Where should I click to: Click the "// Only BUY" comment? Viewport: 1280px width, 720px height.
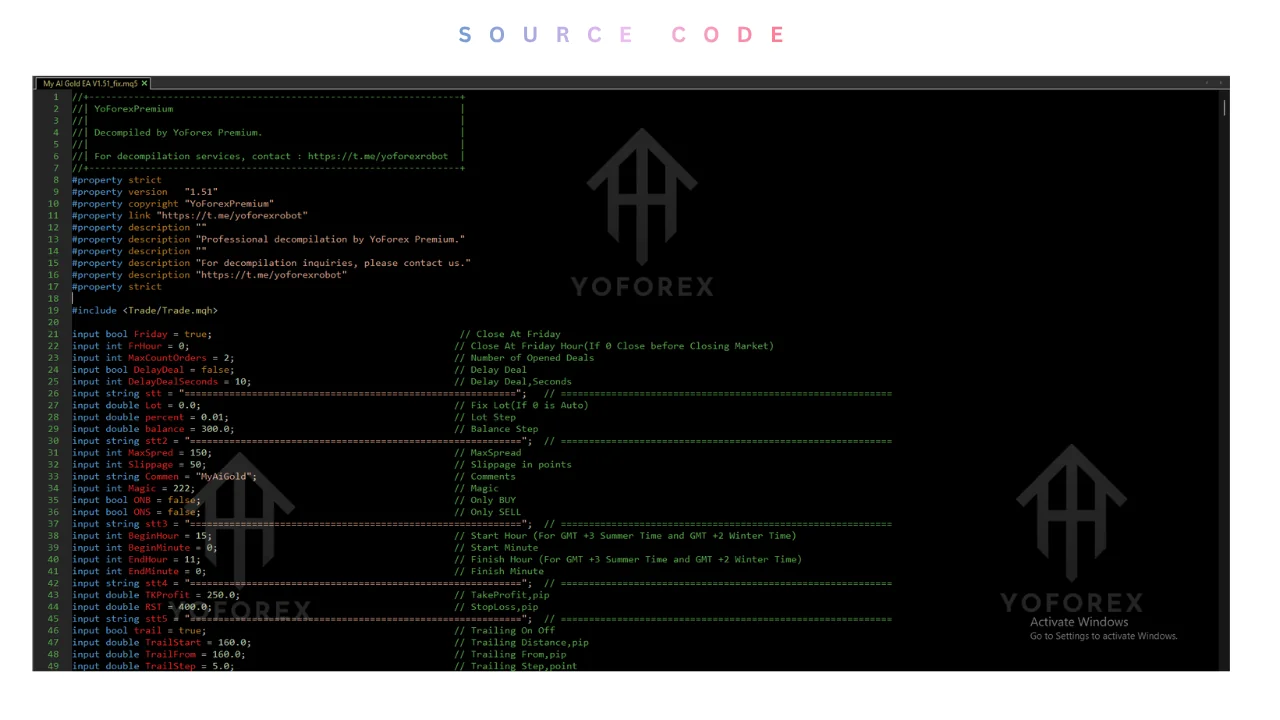(x=485, y=500)
